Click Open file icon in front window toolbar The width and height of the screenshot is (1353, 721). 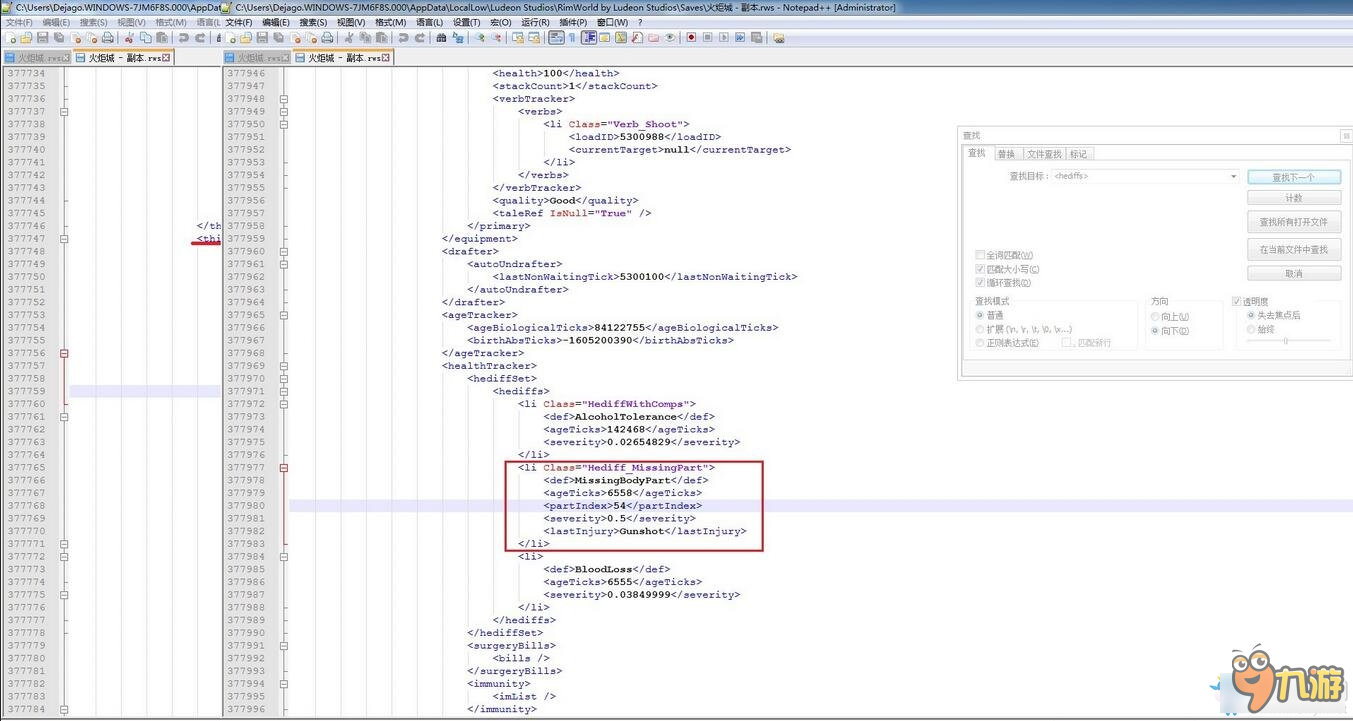click(246, 38)
